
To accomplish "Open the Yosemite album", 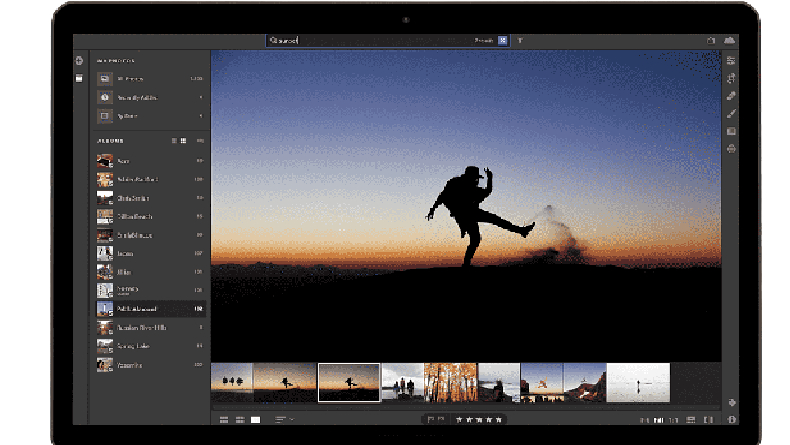I will click(x=150, y=365).
